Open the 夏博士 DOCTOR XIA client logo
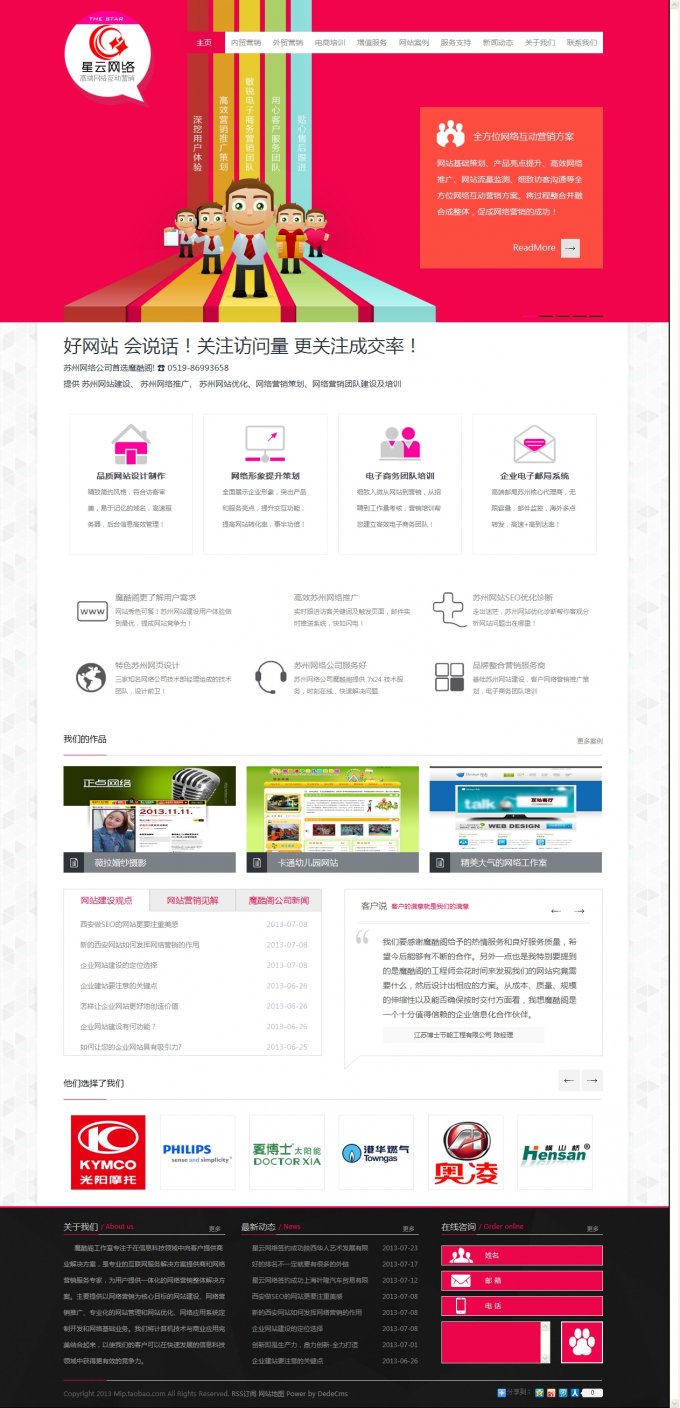The image size is (680, 1408). coord(287,1152)
